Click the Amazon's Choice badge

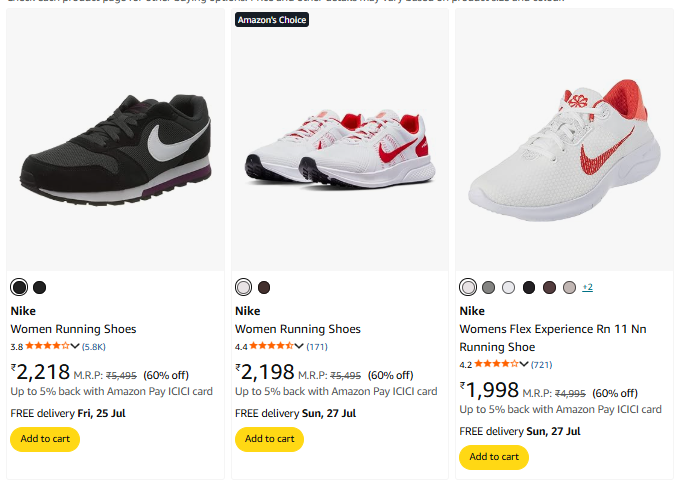tap(272, 19)
